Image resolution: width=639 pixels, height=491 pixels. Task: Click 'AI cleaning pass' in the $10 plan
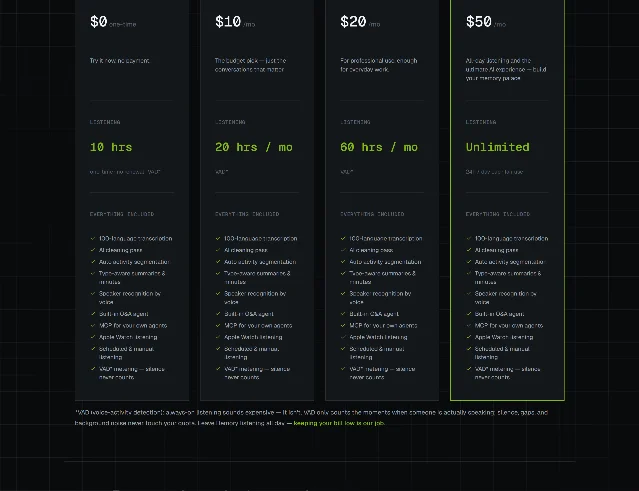pos(246,250)
